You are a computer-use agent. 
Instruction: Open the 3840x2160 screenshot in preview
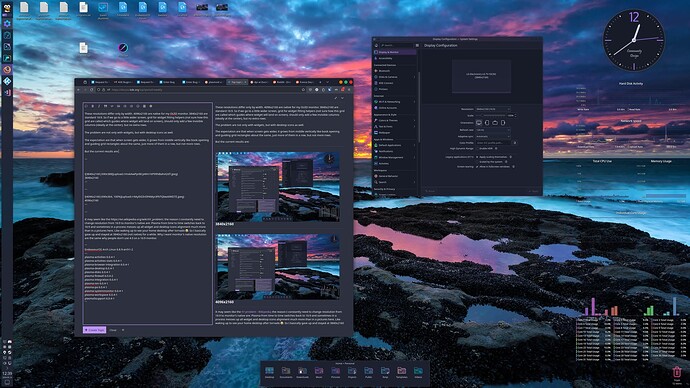pyautogui.click(x=278, y=186)
